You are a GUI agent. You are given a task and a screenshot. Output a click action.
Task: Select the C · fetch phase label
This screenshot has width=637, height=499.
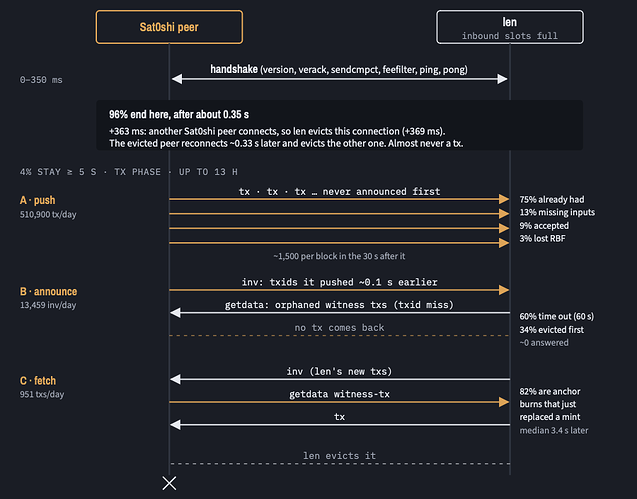38,380
